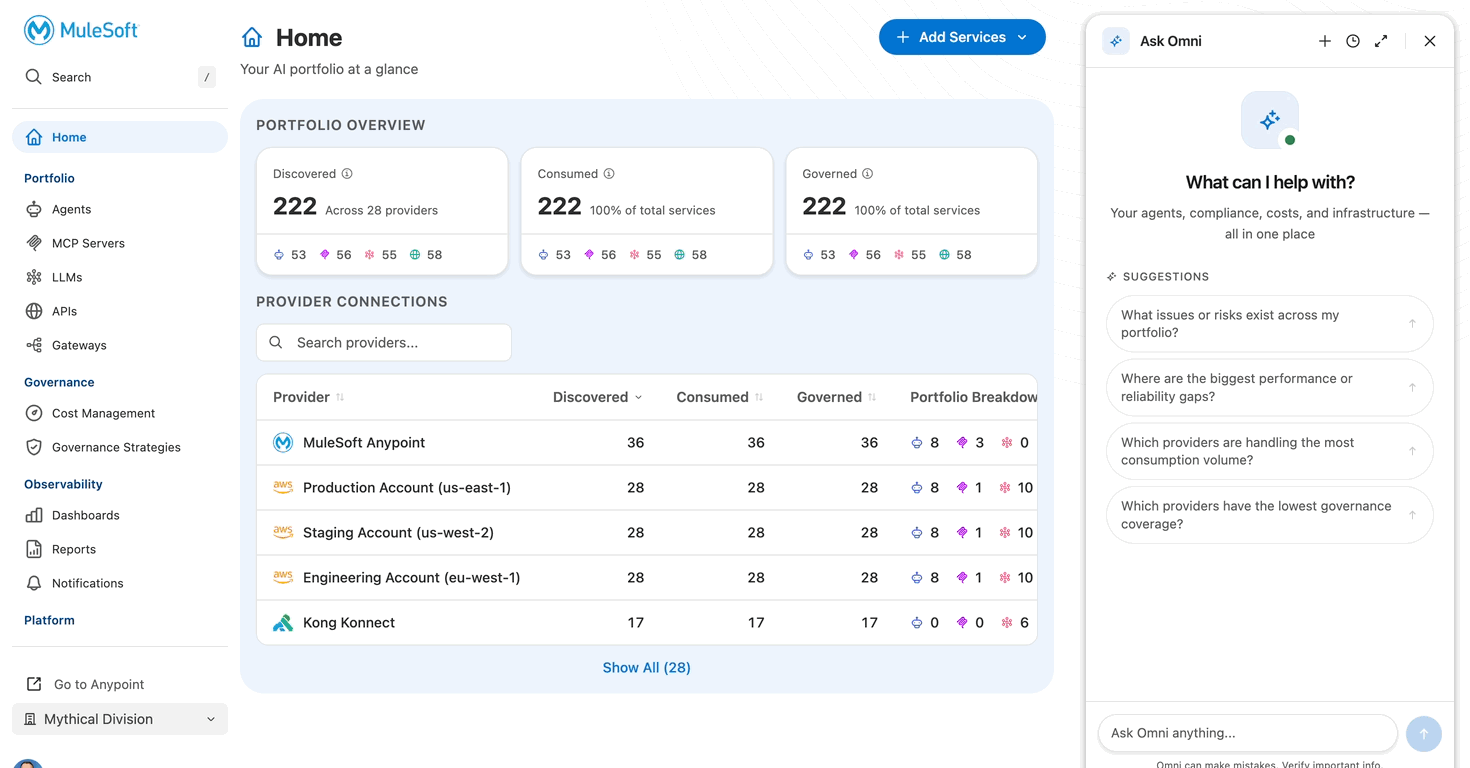
Task: Click the Search providers input field
Action: pos(384,342)
